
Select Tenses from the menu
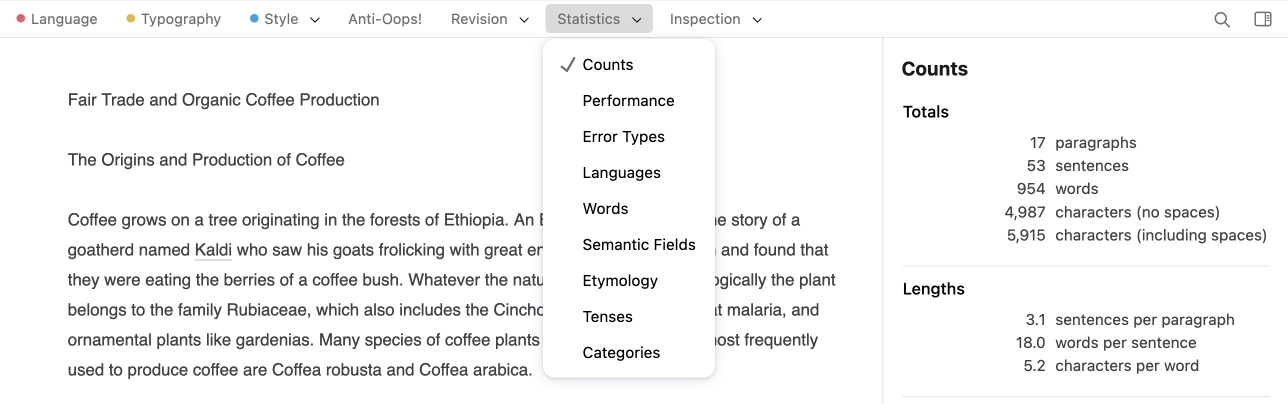click(x=607, y=317)
